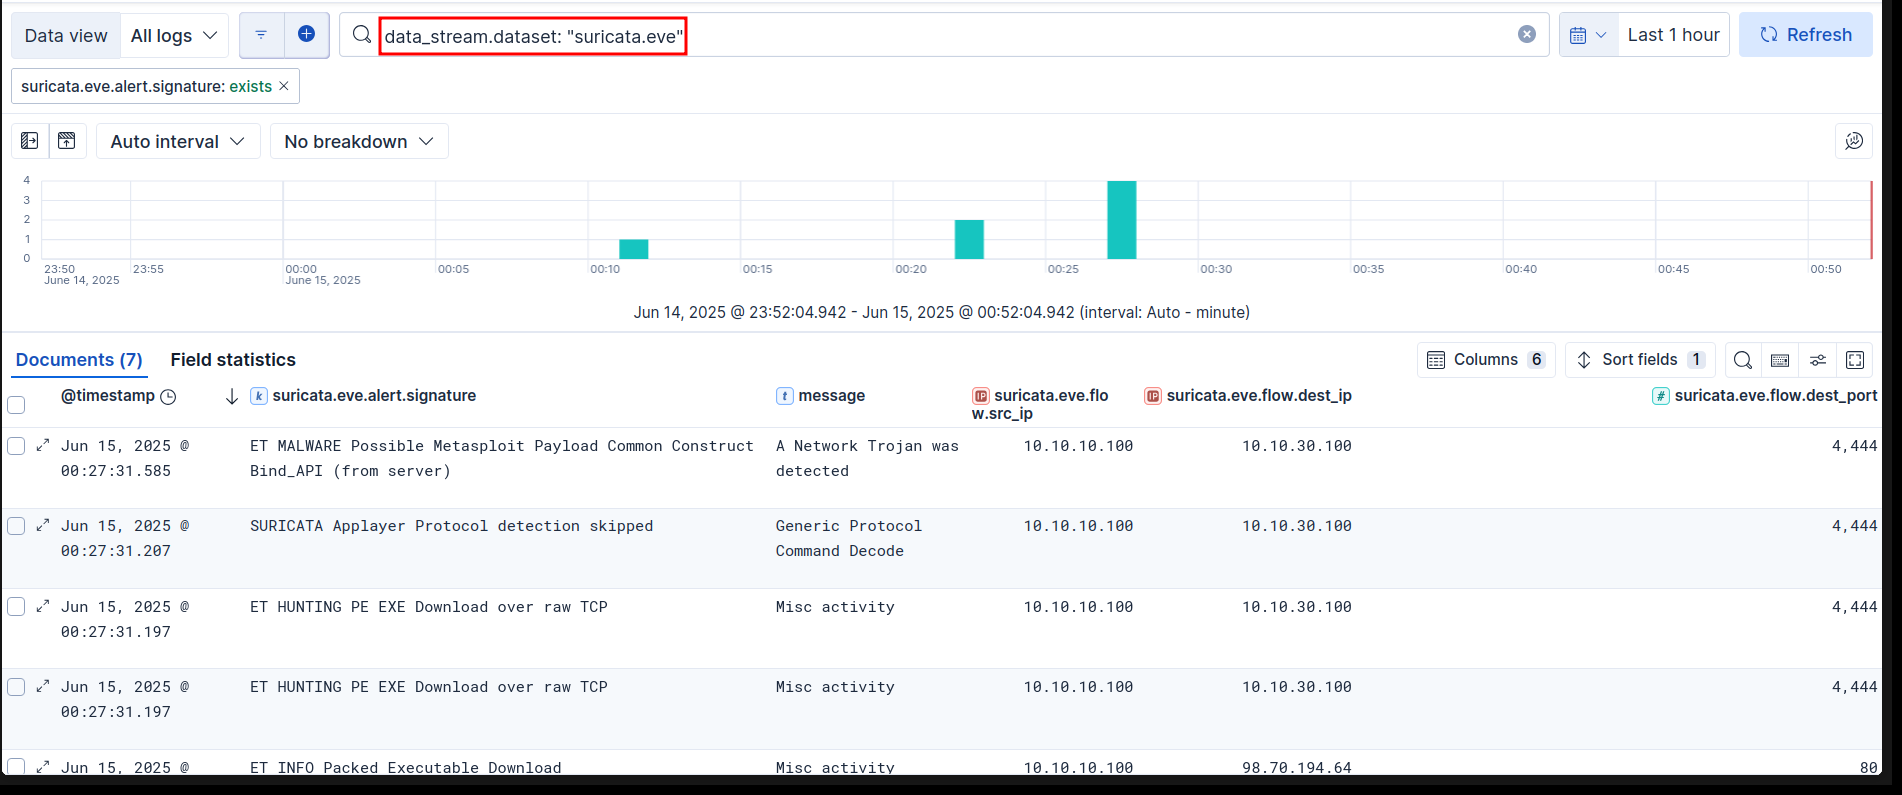This screenshot has width=1902, height=795.
Task: Click the hide chart icon
Action: click(x=67, y=141)
